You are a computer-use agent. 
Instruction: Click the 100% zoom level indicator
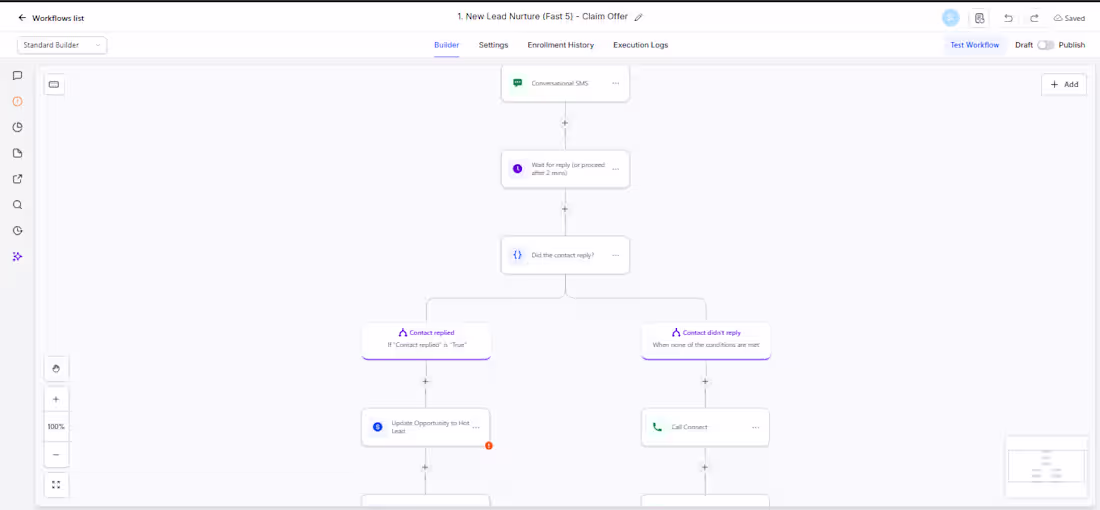[x=56, y=427]
